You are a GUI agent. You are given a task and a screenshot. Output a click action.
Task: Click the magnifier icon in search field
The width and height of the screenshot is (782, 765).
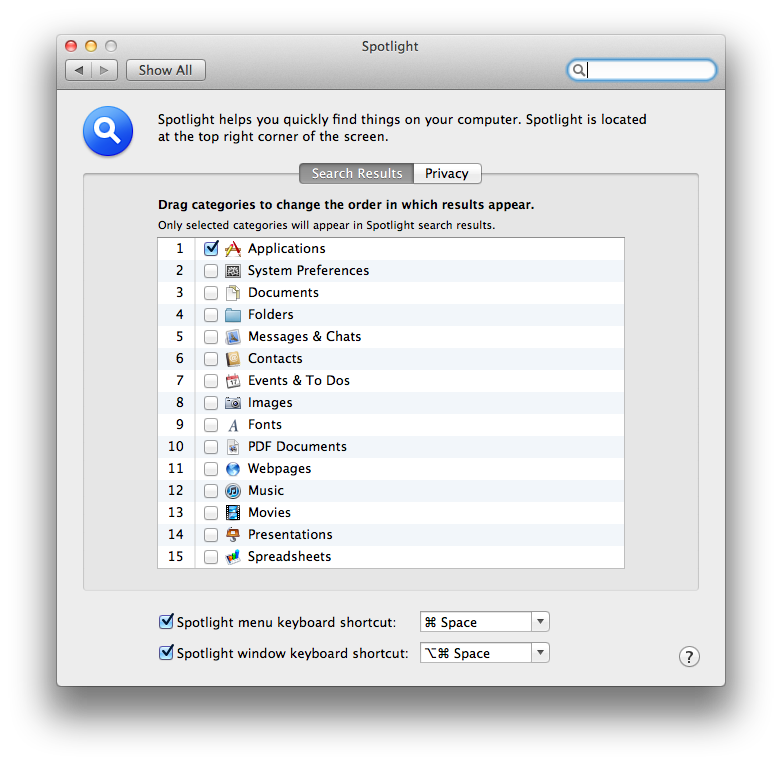click(578, 70)
